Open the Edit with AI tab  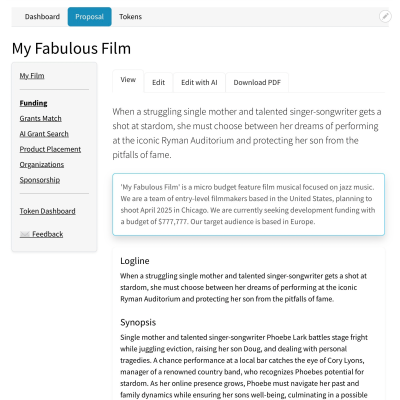pos(199,82)
